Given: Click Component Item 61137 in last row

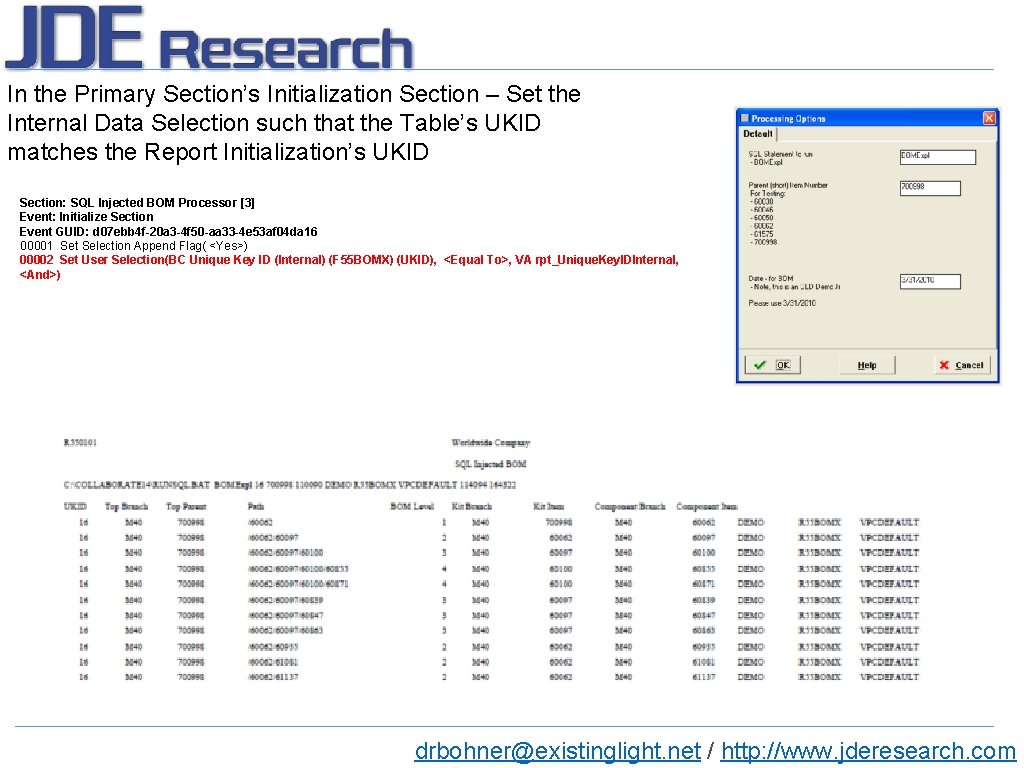Looking at the screenshot, I should (703, 677).
